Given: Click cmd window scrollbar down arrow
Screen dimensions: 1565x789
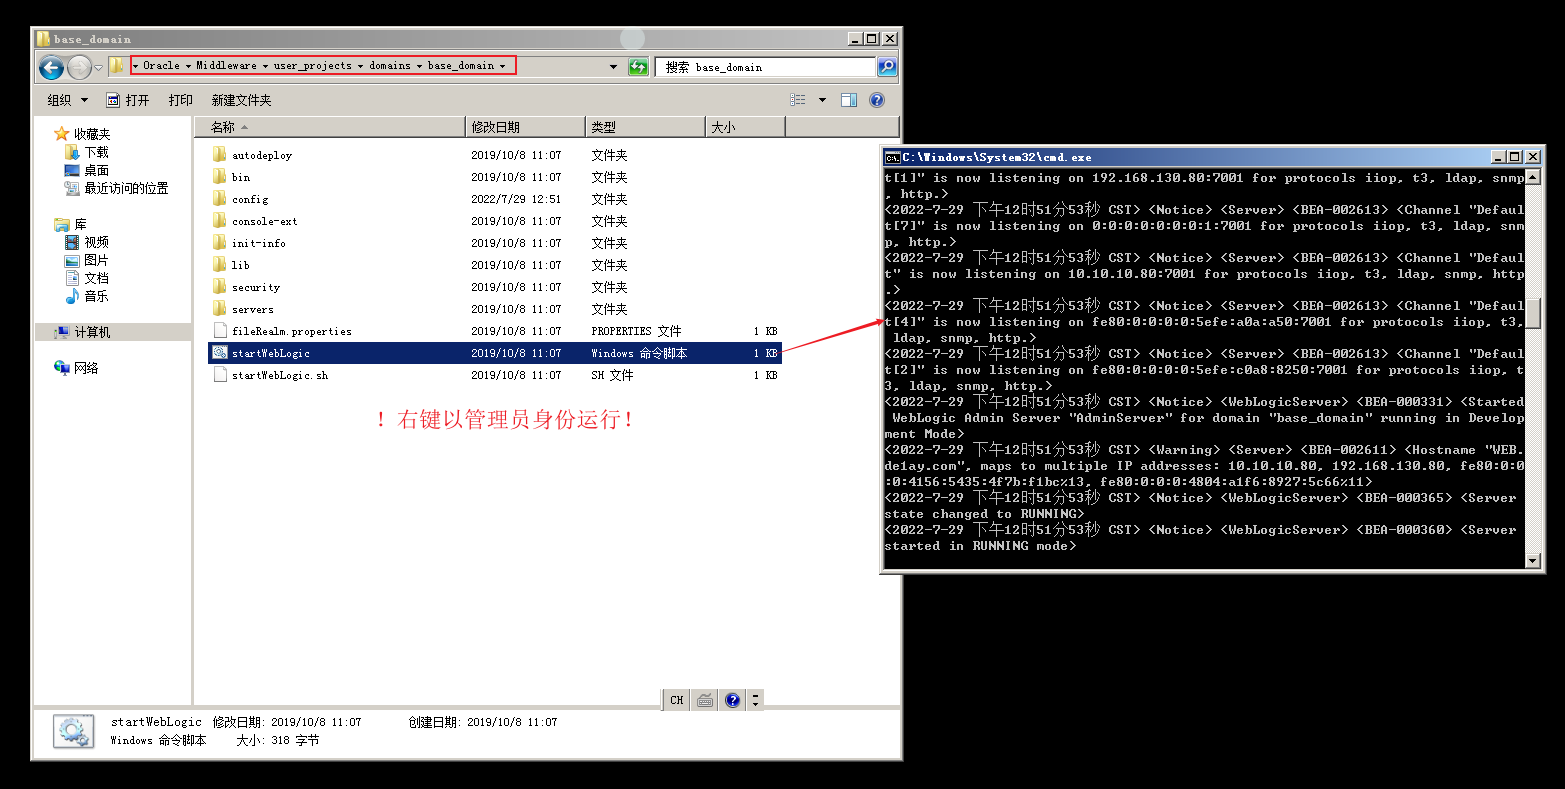Looking at the screenshot, I should point(1533,561).
